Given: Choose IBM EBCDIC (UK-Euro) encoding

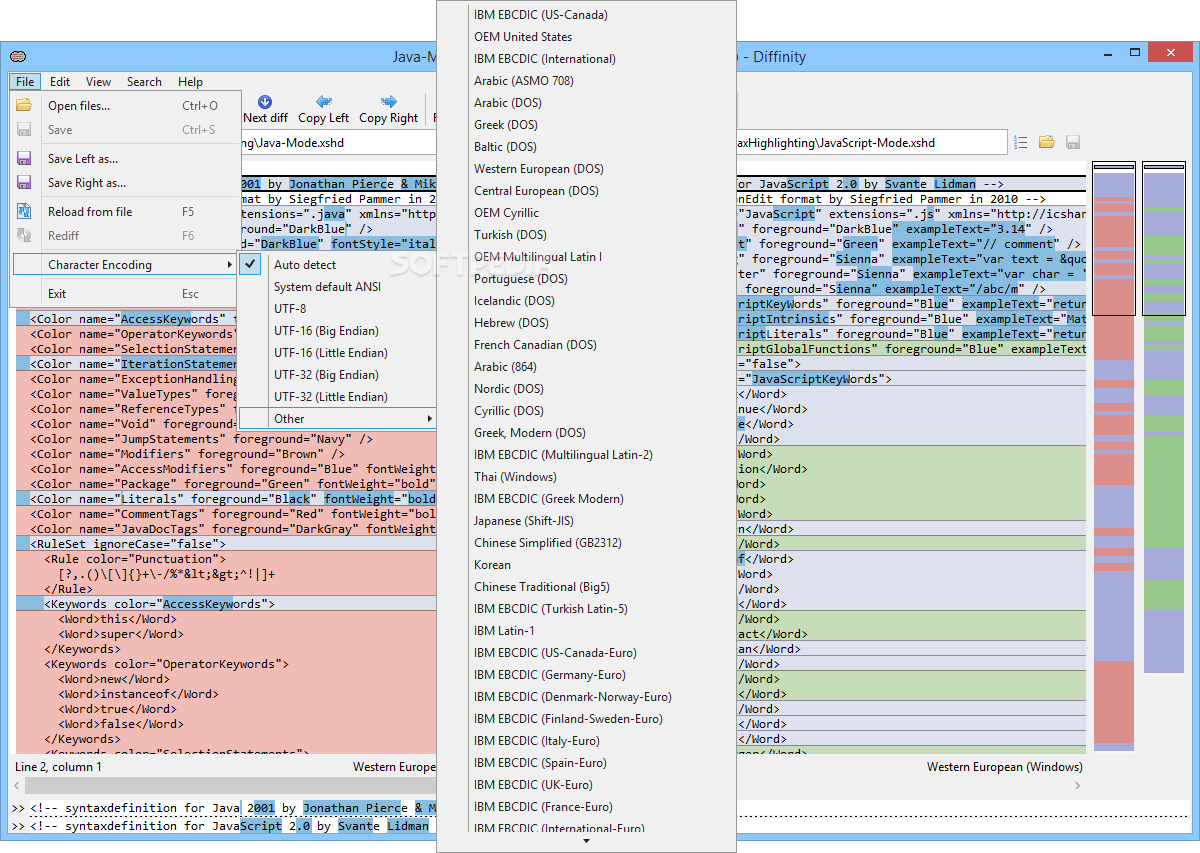Looking at the screenshot, I should tap(586, 785).
